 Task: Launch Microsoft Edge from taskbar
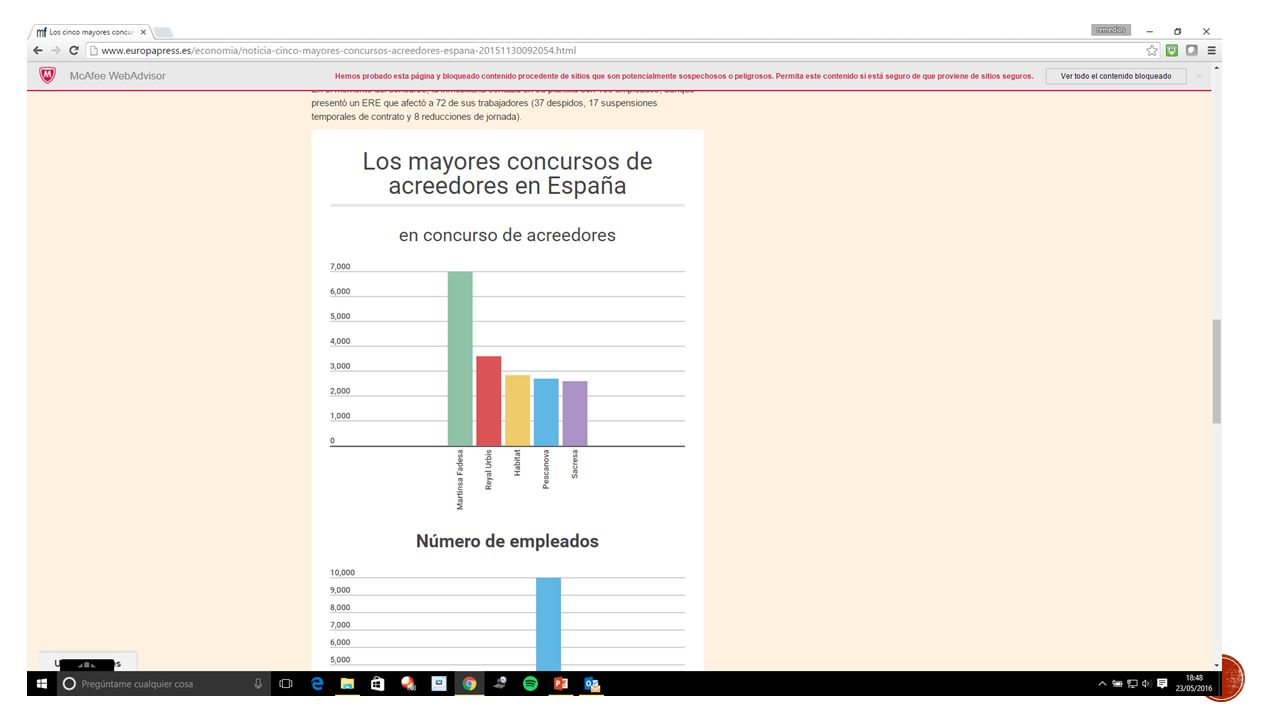[x=317, y=684]
